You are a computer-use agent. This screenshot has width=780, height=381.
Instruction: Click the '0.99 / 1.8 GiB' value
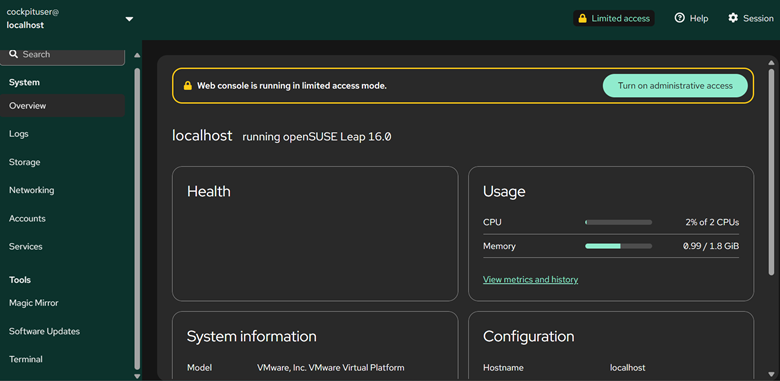711,246
